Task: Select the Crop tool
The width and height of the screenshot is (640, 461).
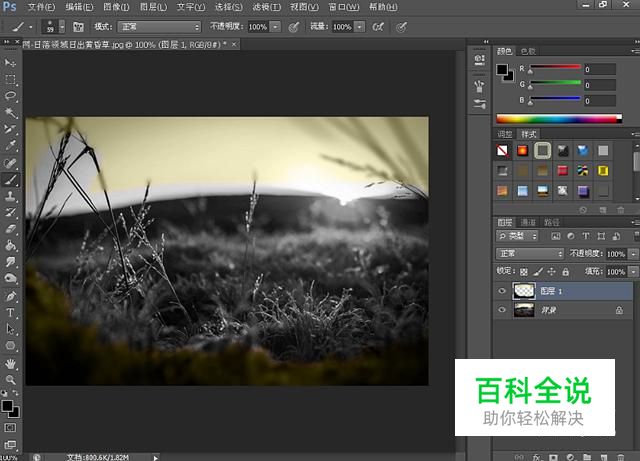Action: click(x=10, y=129)
